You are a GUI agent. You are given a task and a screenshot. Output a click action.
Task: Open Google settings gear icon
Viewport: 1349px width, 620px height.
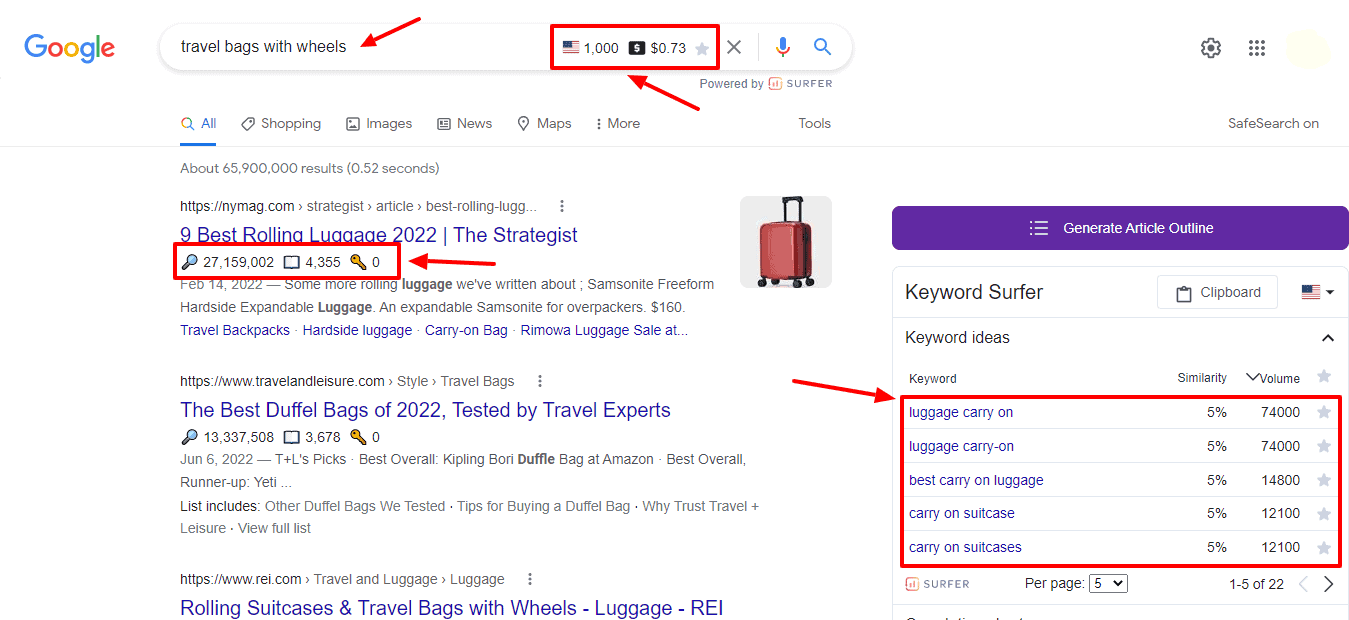pyautogui.click(x=1211, y=48)
